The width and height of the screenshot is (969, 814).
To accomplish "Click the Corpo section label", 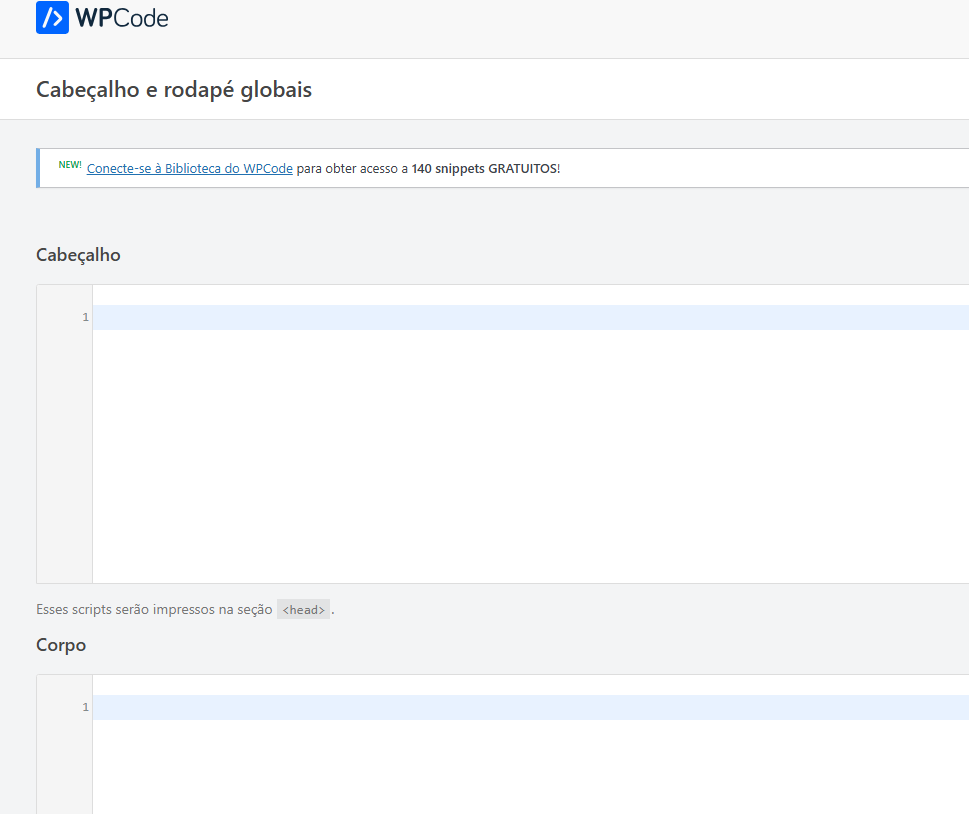I will coord(61,645).
